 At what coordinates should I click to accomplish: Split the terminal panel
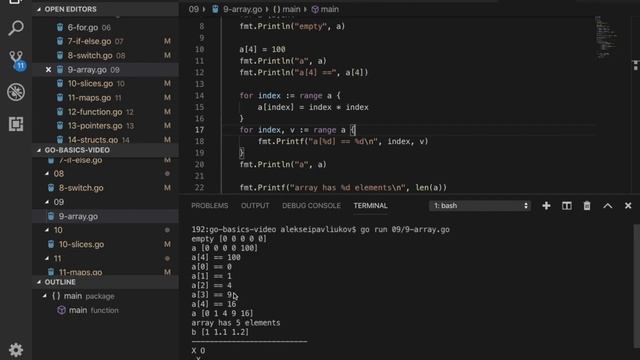[x=567, y=206]
